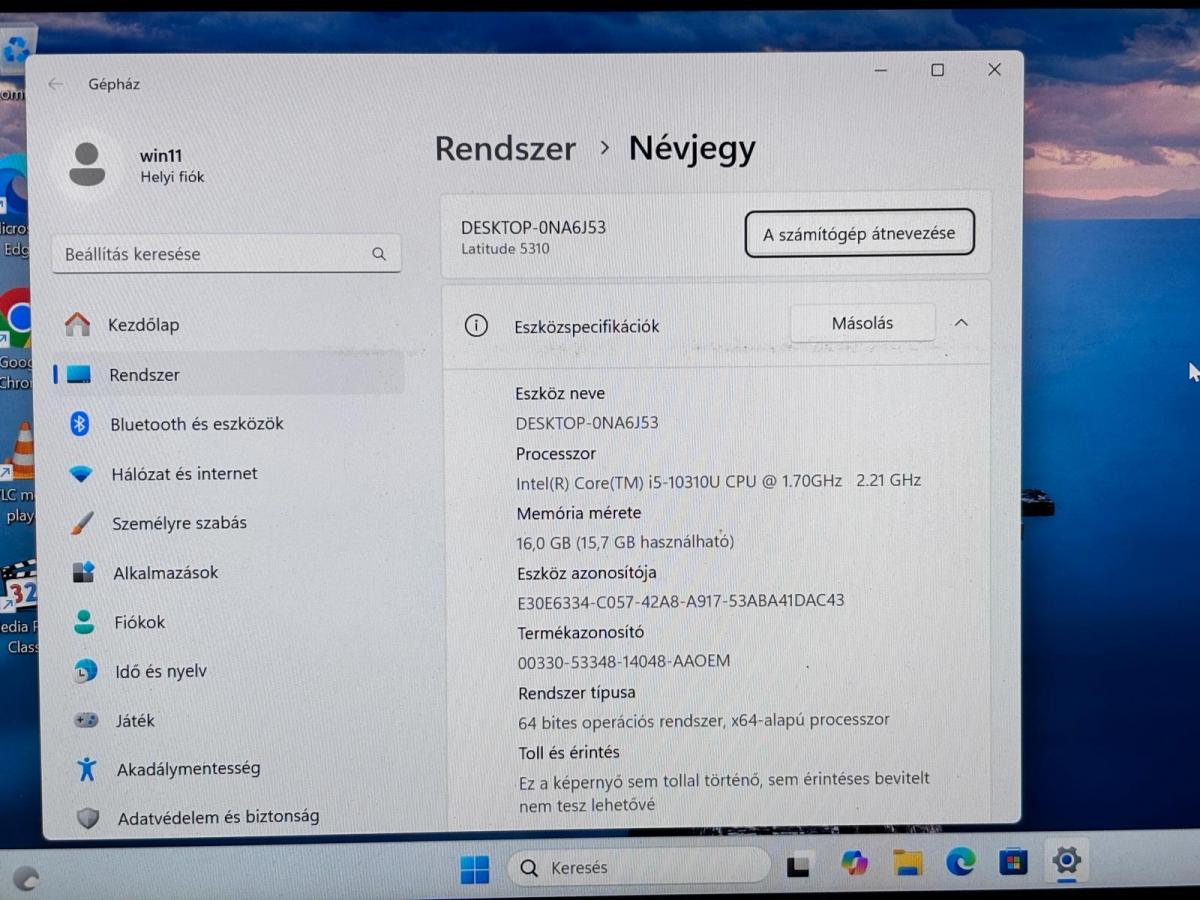Open Microsoft Store on the taskbar
The width and height of the screenshot is (1200, 900).
click(x=1013, y=861)
